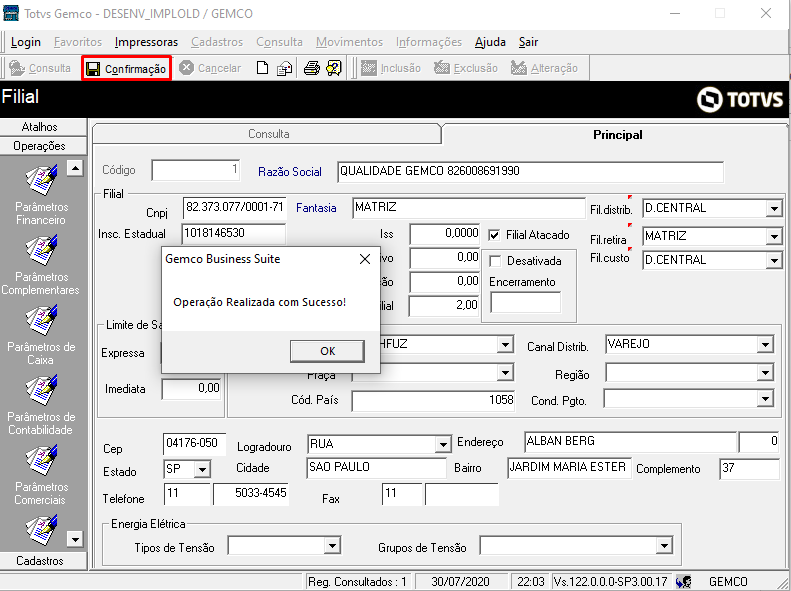The height and width of the screenshot is (591, 791).
Task: Expand the Grupos de Tensão dropdown
Action: tap(664, 546)
